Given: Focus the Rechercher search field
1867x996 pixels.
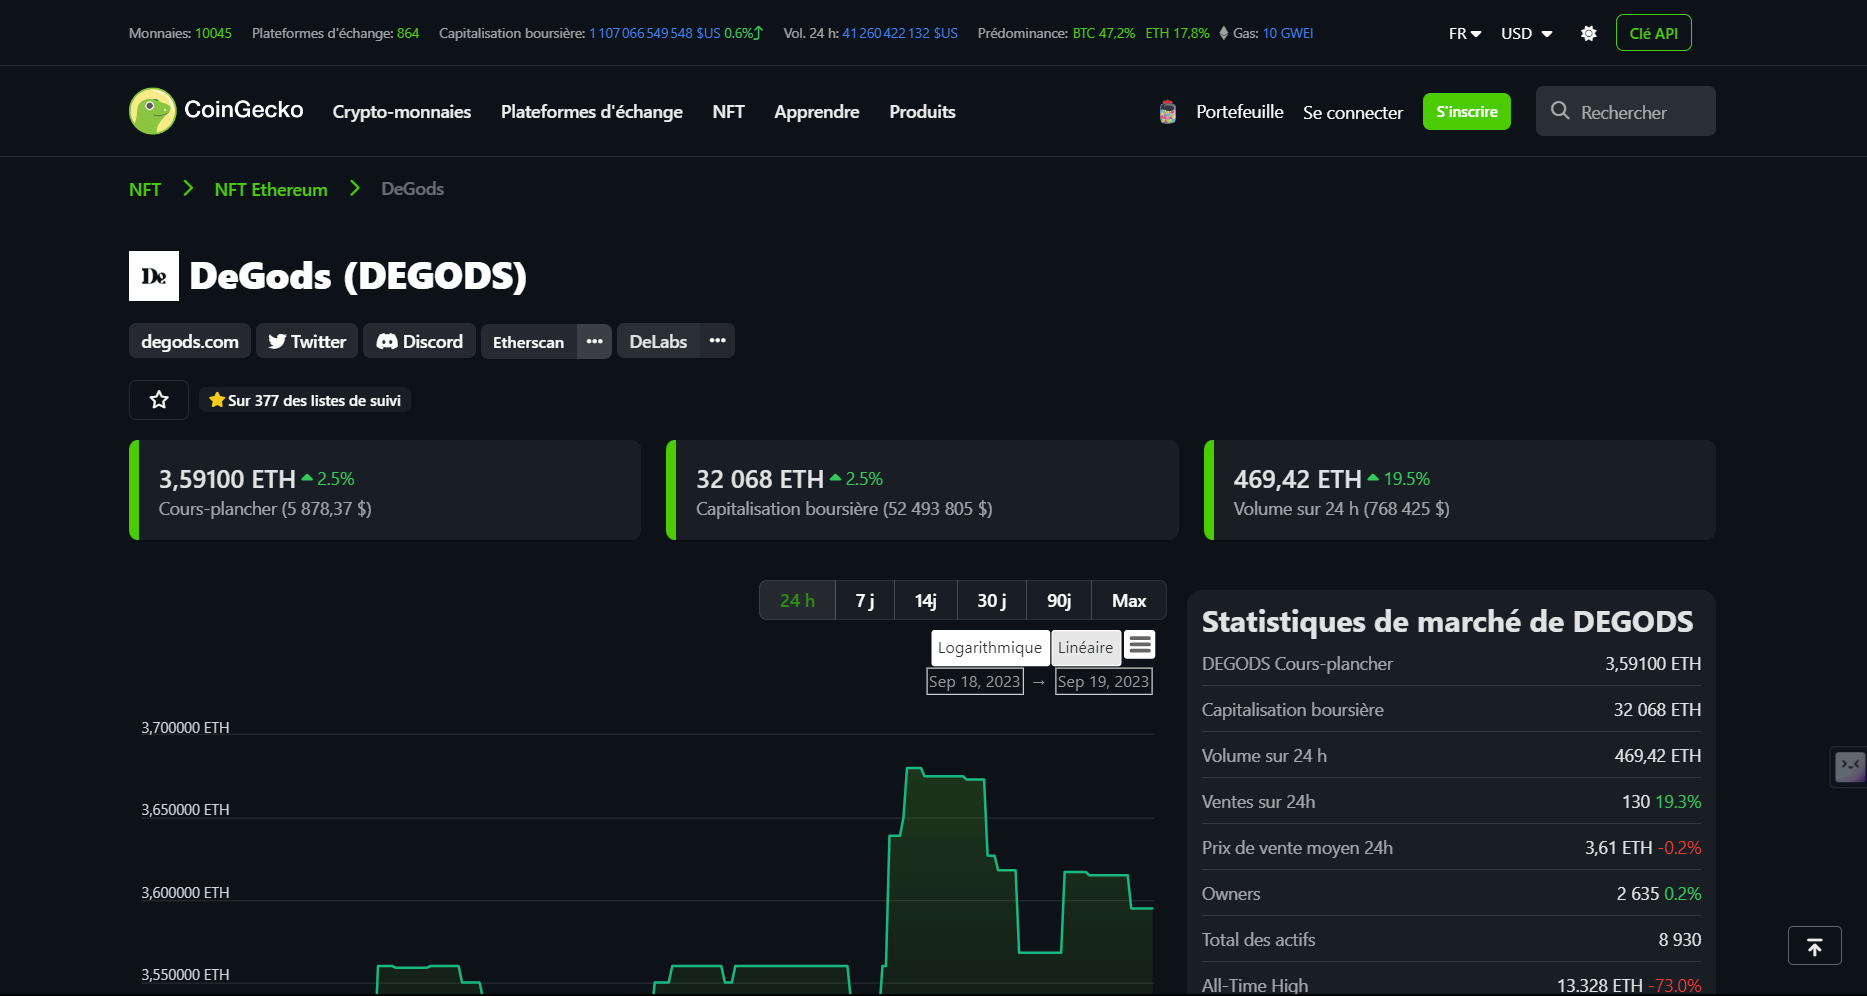Looking at the screenshot, I should [x=1626, y=111].
